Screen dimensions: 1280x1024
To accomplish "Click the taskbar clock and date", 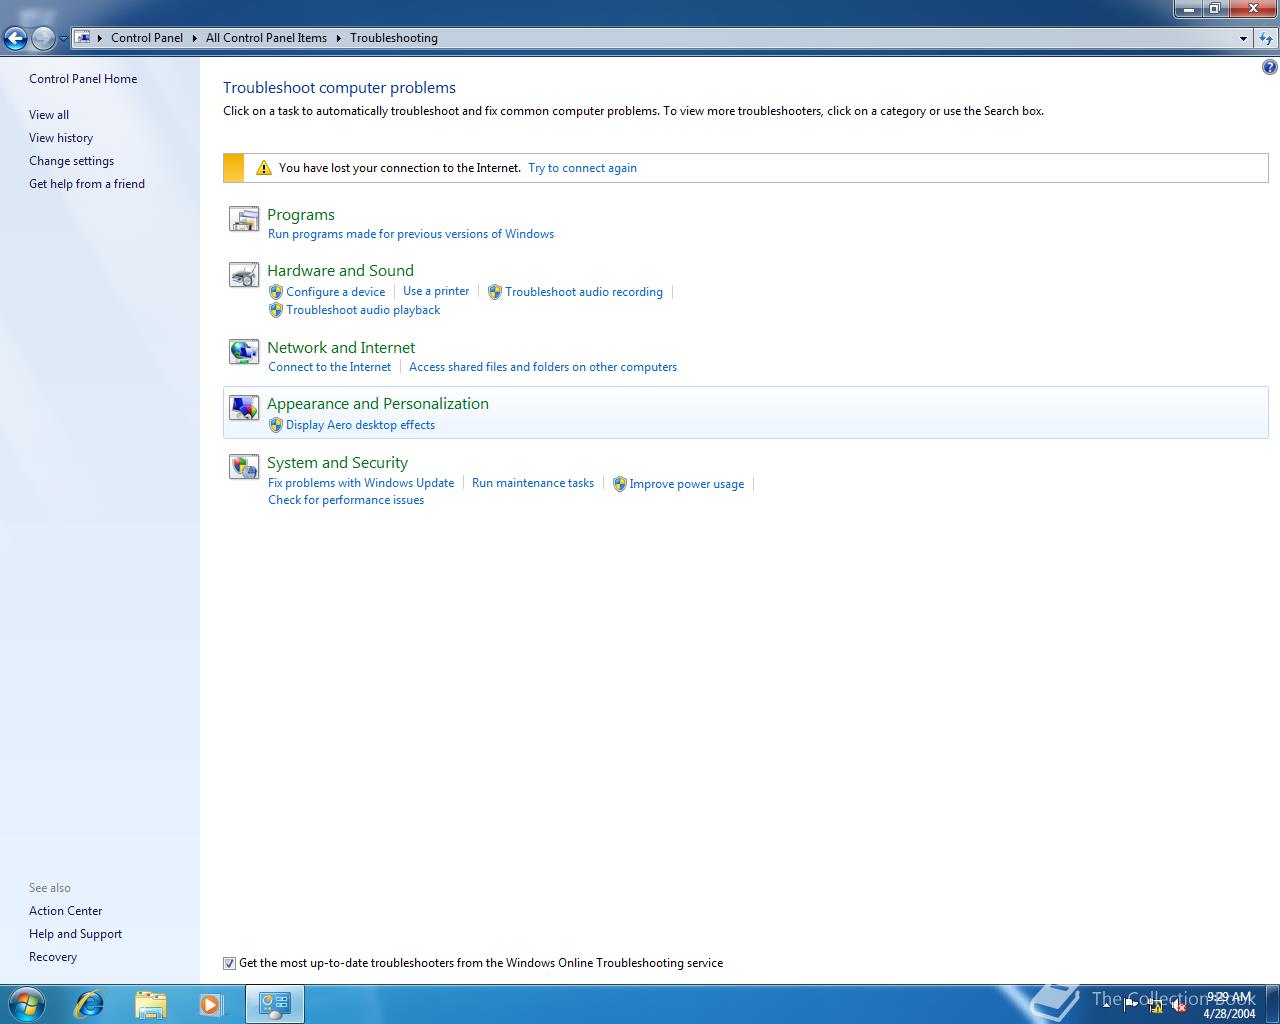I will pyautogui.click(x=1229, y=1005).
